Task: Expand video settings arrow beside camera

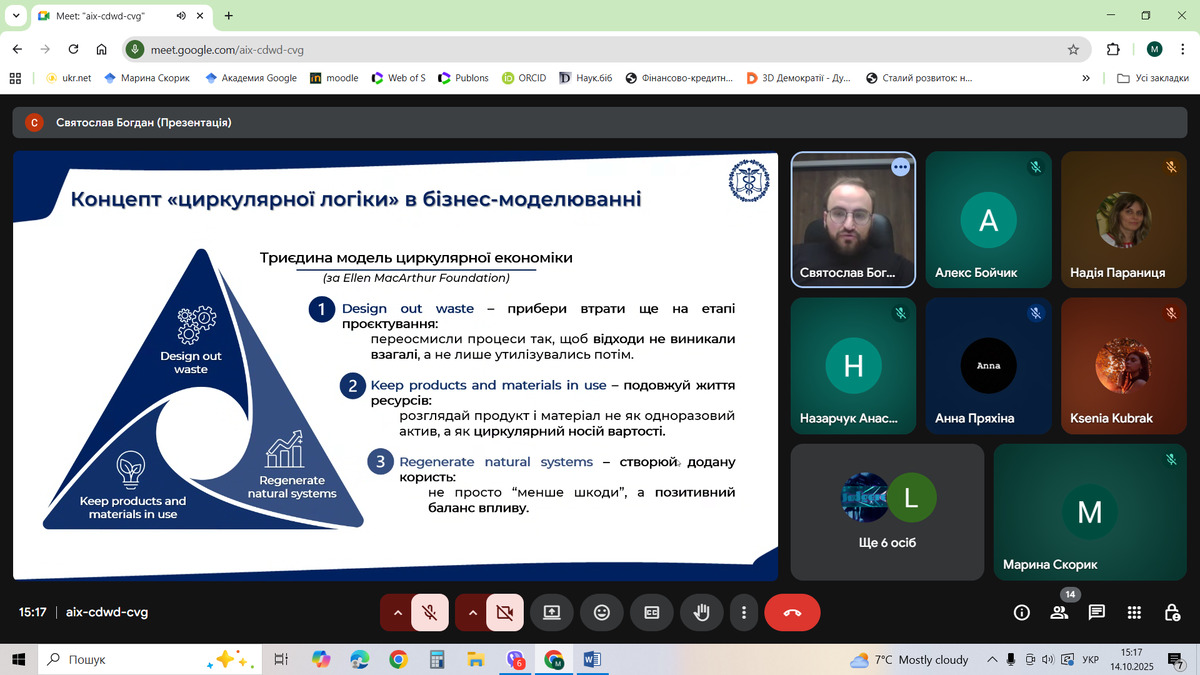Action: click(472, 612)
